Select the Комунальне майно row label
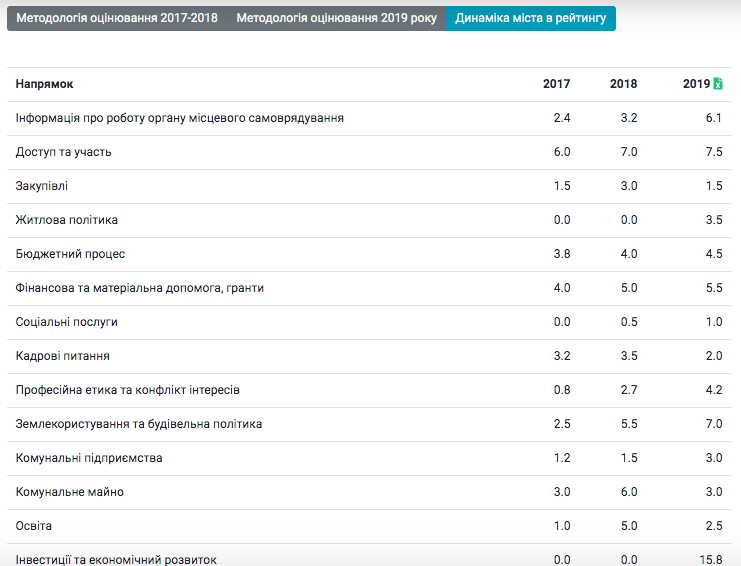 click(69, 492)
